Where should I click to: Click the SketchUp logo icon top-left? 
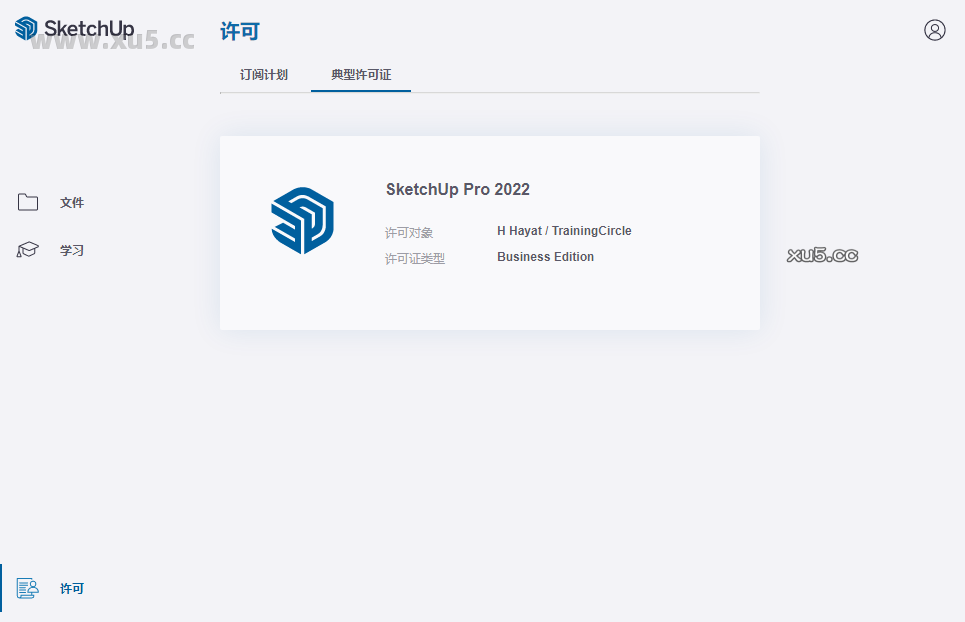point(23,29)
